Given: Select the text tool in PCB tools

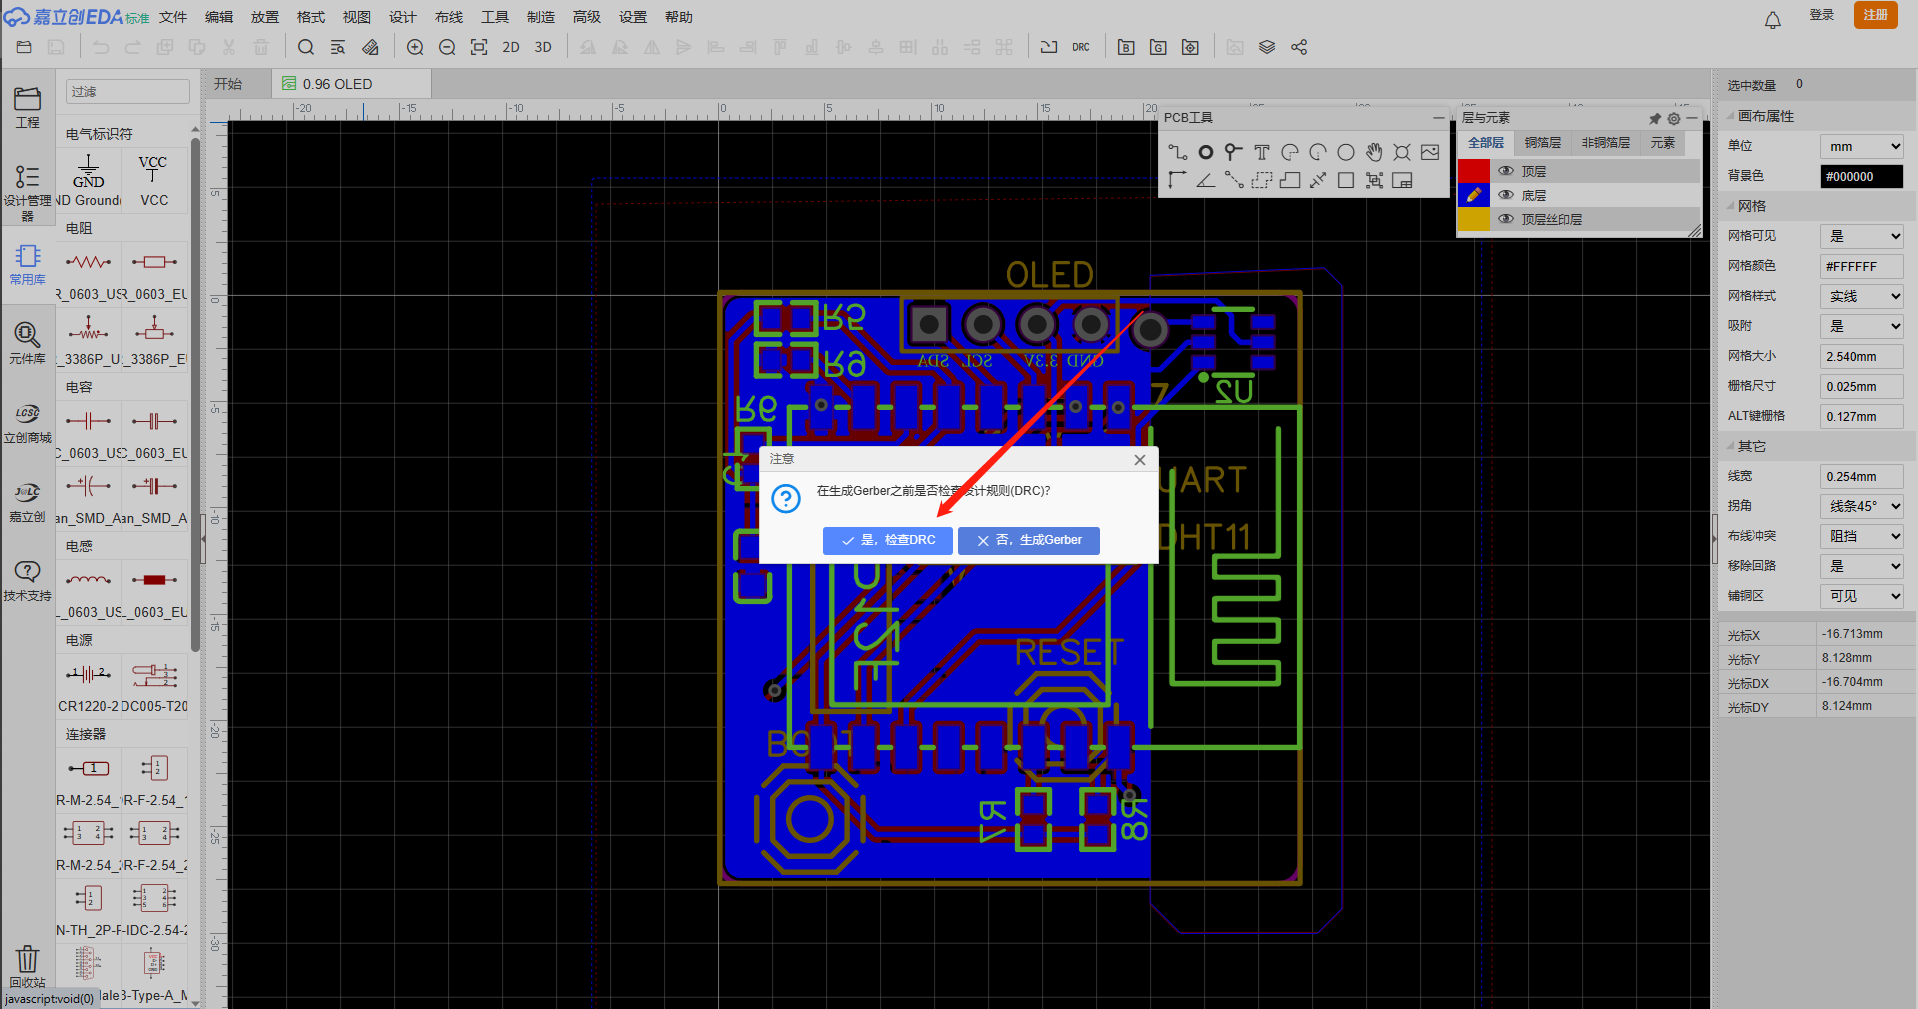Looking at the screenshot, I should coord(1262,152).
